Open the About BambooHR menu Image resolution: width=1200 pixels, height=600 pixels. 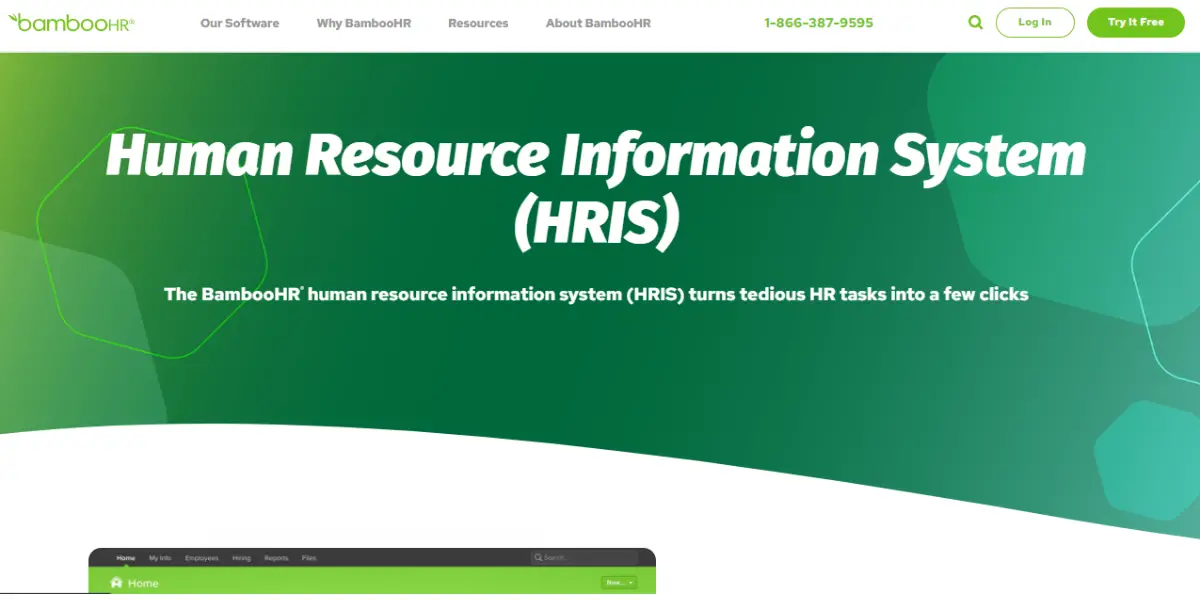(598, 23)
